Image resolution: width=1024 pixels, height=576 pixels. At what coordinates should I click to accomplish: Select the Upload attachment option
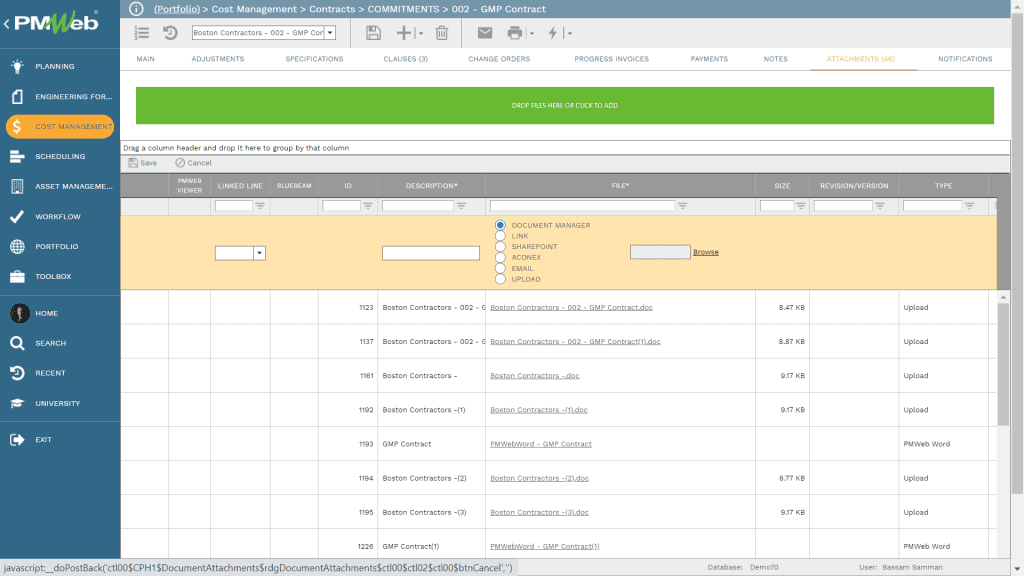[x=500, y=278]
